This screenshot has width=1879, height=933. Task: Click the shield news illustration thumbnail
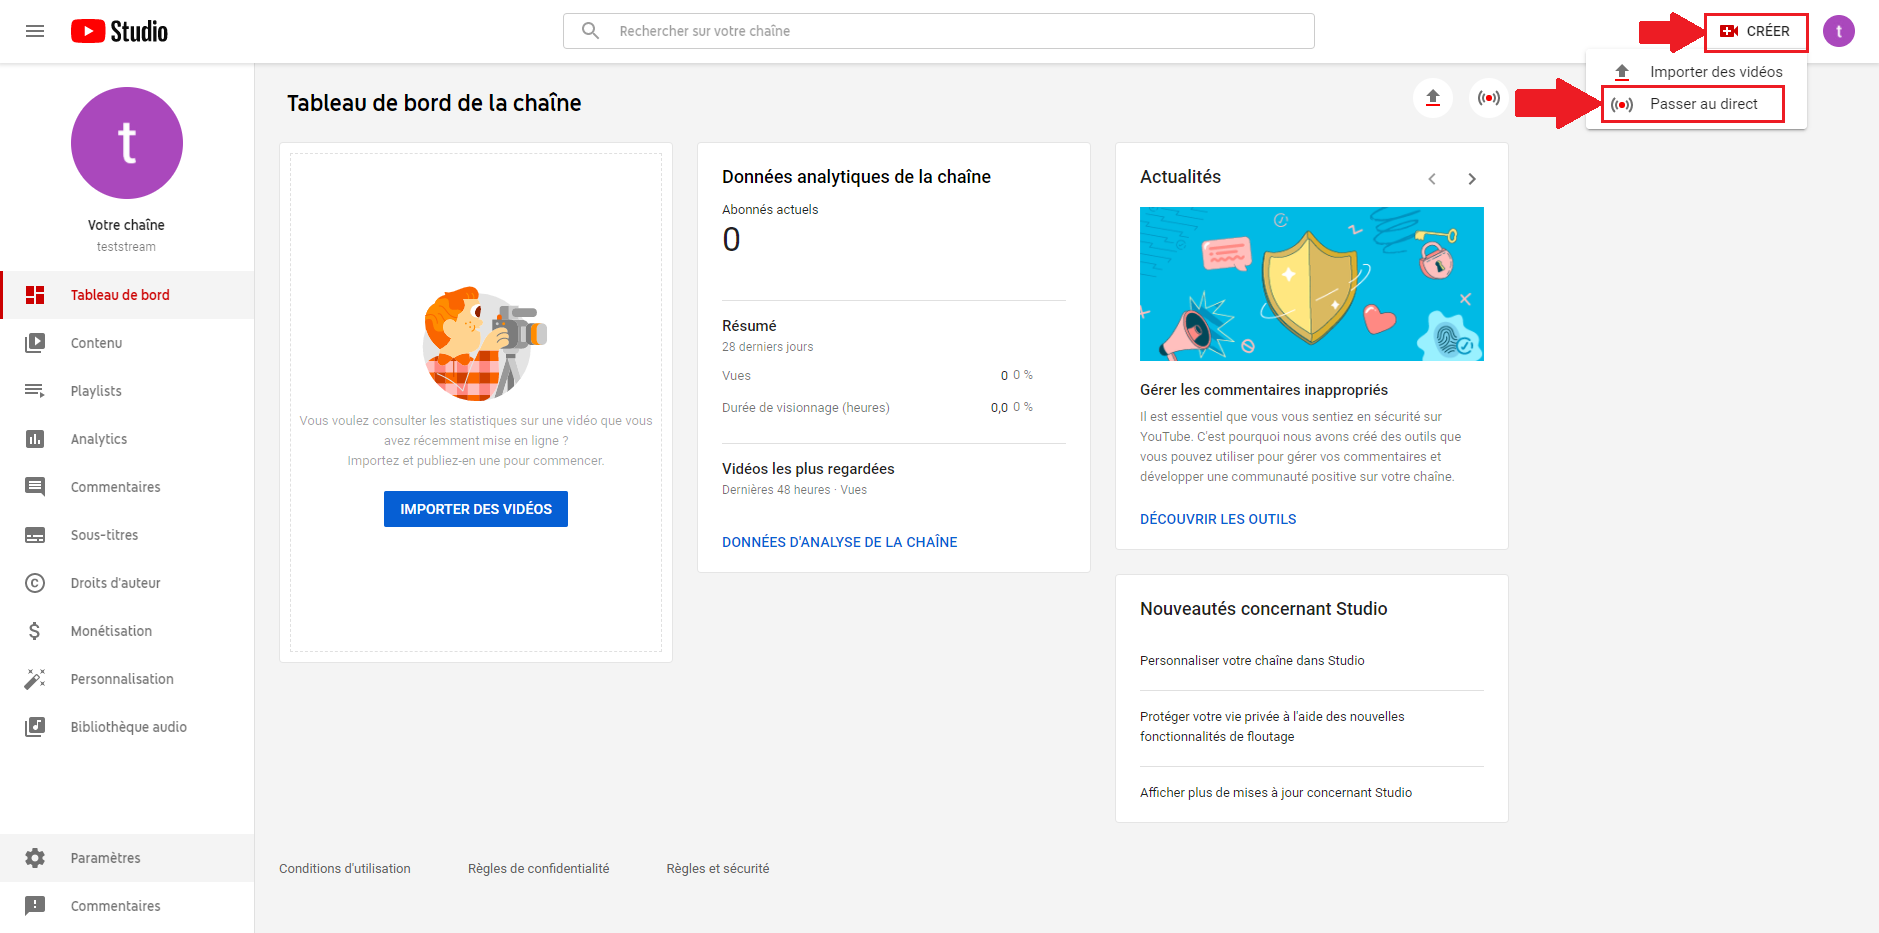click(x=1311, y=284)
